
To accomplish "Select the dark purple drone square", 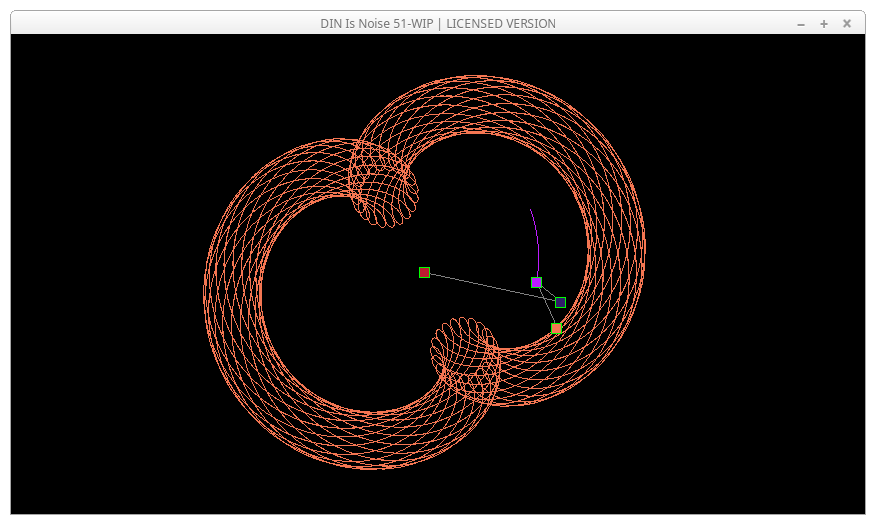I will (560, 302).
